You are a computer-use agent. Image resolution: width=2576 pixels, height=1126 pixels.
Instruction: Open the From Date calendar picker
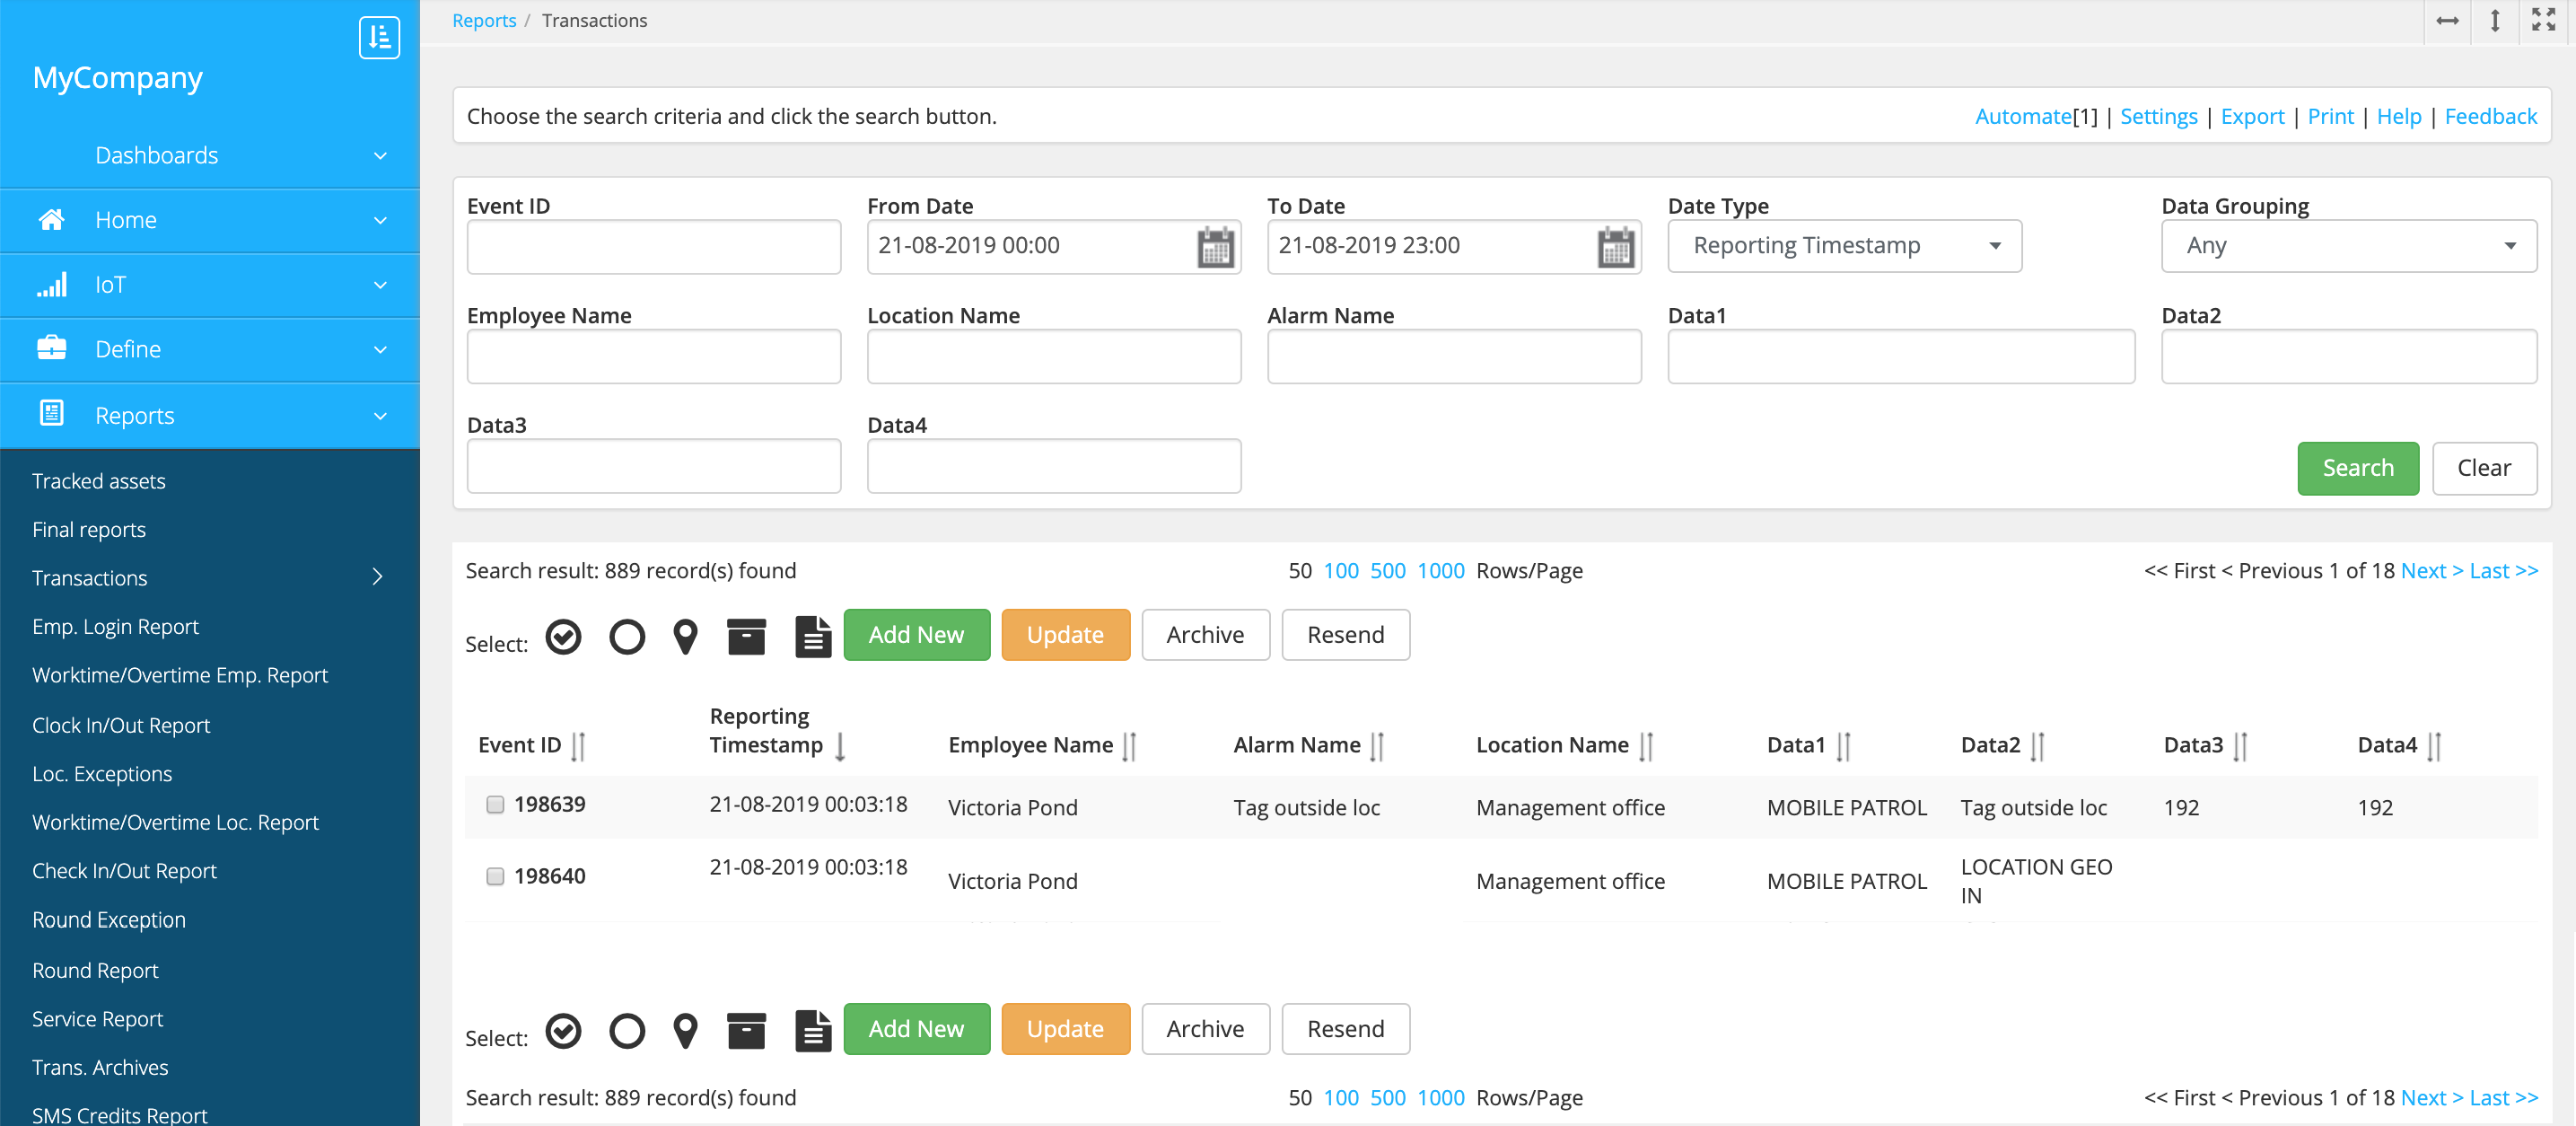pyautogui.click(x=1215, y=247)
